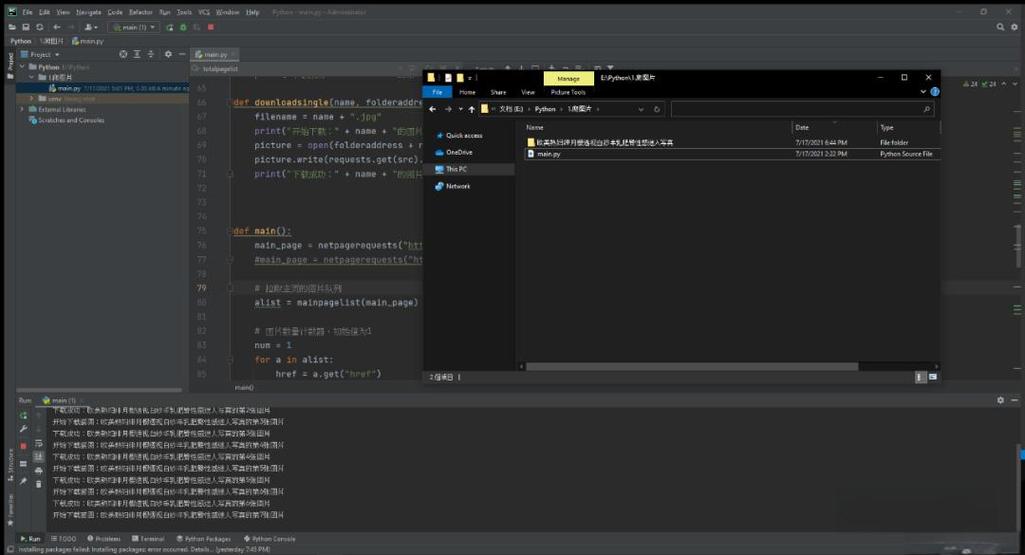This screenshot has height=555, width=1025.
Task: Click the Collapse All icon in the Project panel
Action: (x=151, y=54)
